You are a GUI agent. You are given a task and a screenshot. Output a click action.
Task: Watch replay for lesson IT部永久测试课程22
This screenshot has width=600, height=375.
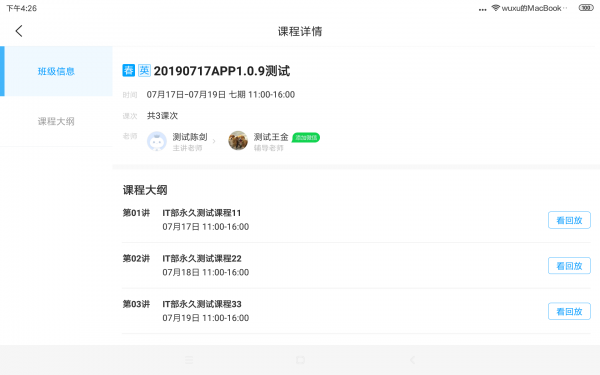[x=569, y=266]
